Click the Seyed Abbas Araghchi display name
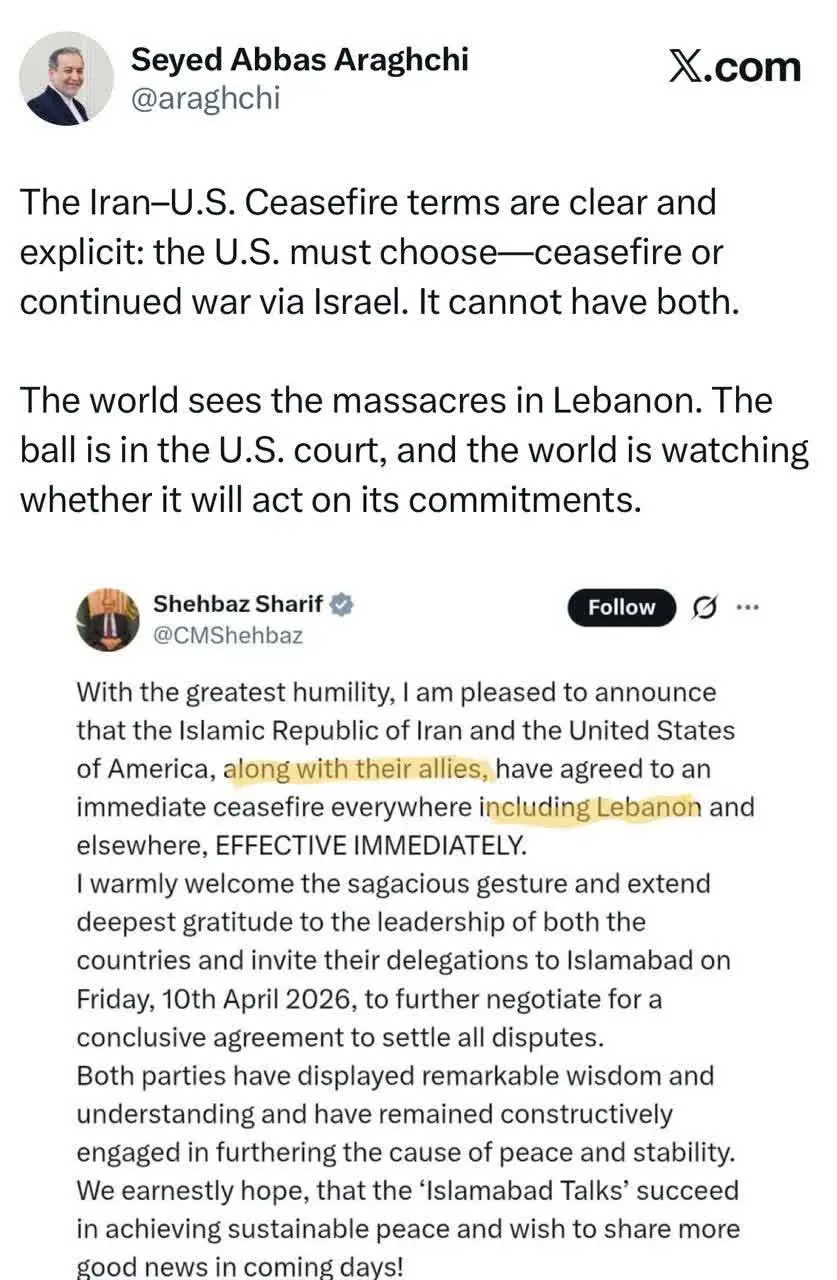 (x=300, y=60)
